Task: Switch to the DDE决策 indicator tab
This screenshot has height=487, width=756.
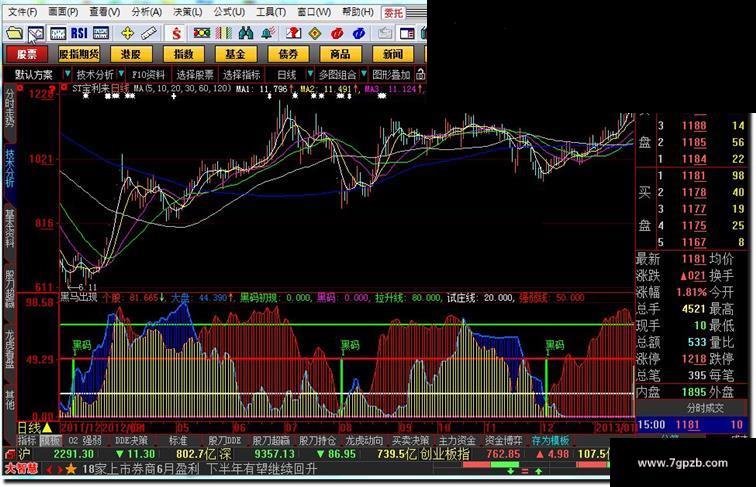Action: (132, 440)
